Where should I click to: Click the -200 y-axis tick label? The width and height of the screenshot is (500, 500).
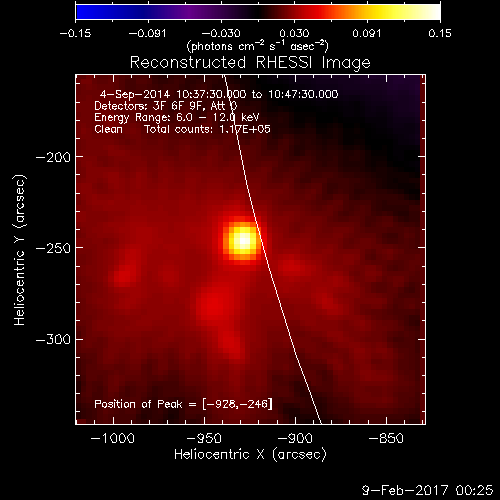click(53, 157)
